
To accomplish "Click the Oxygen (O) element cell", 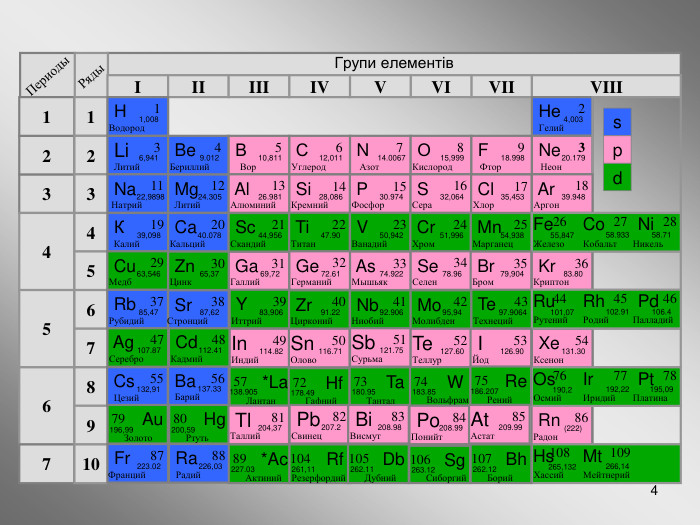I will 440,155.
